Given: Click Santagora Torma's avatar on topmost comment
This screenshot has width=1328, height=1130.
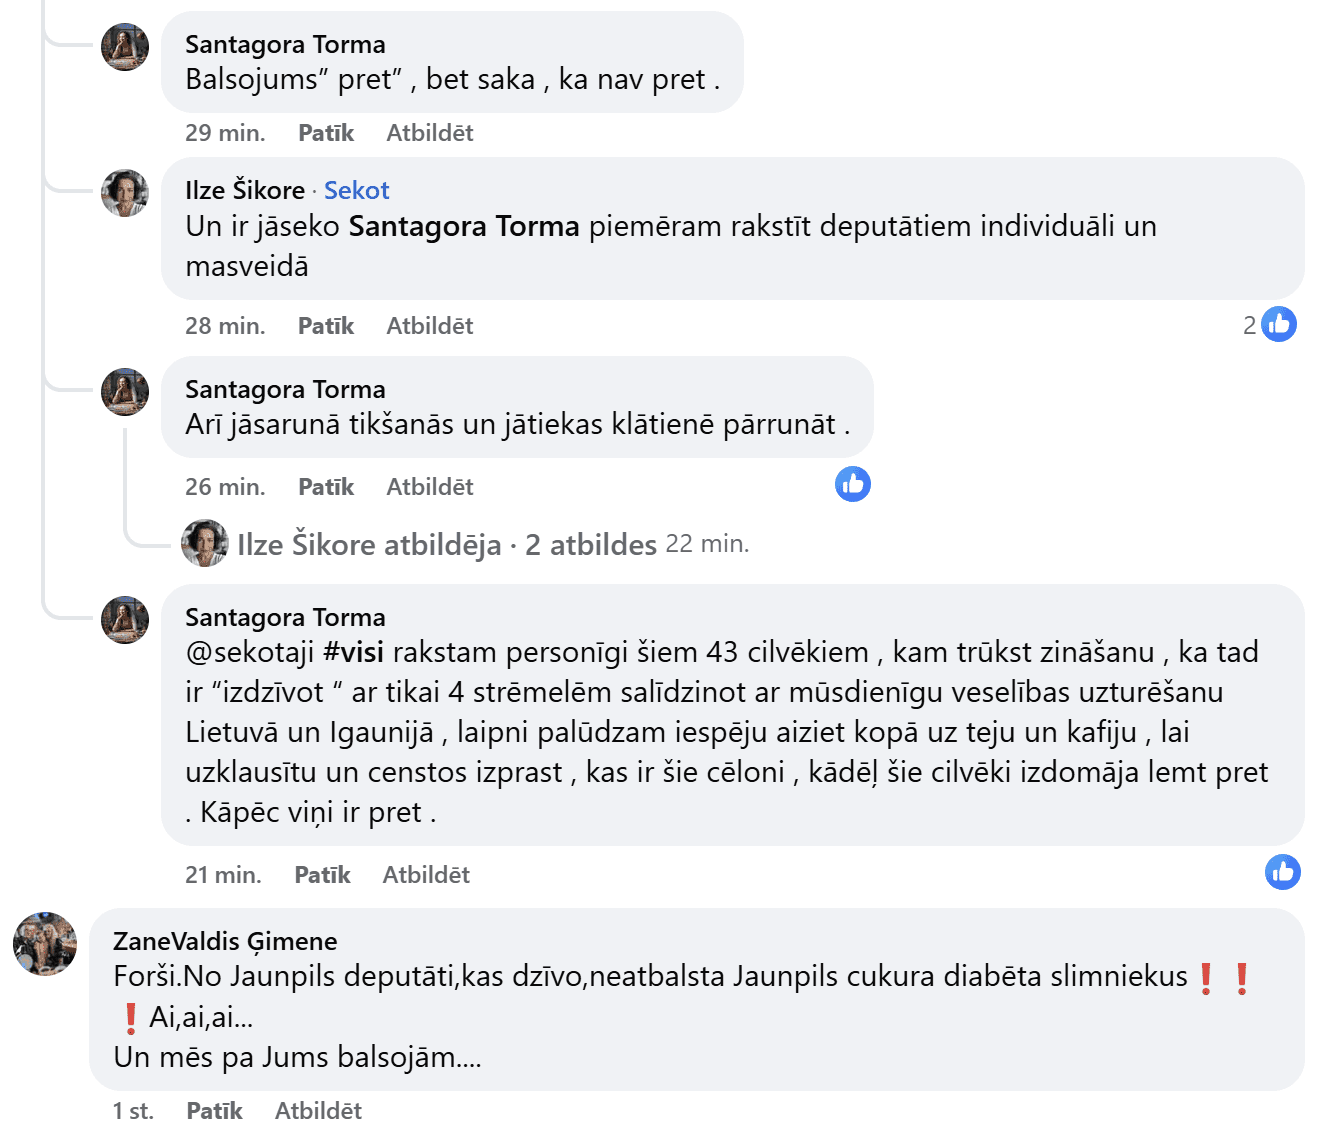Looking at the screenshot, I should point(125,47).
